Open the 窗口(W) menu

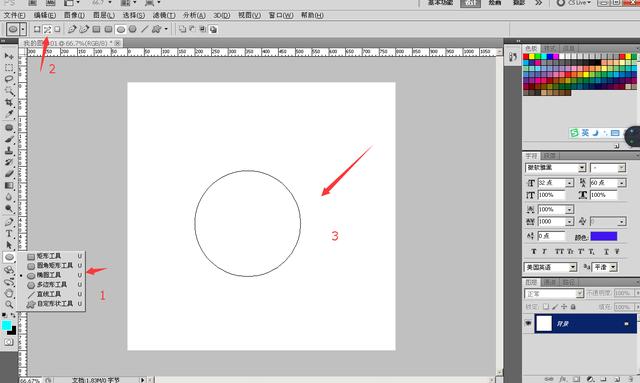tap(281, 16)
